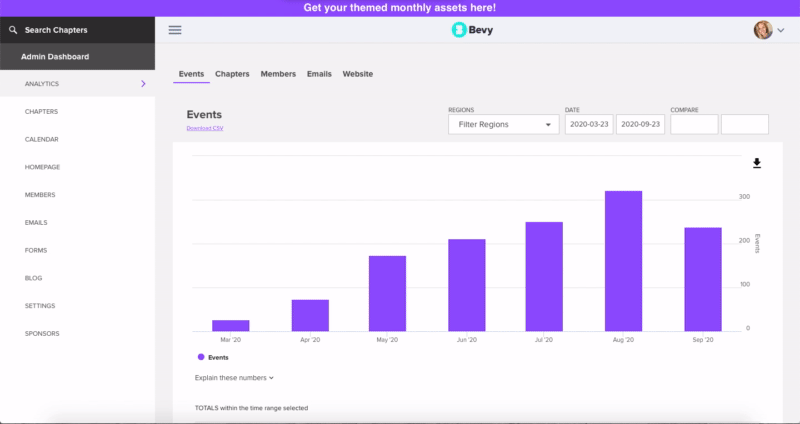The image size is (800, 424).
Task: Click the Download CSV link
Action: [204, 128]
